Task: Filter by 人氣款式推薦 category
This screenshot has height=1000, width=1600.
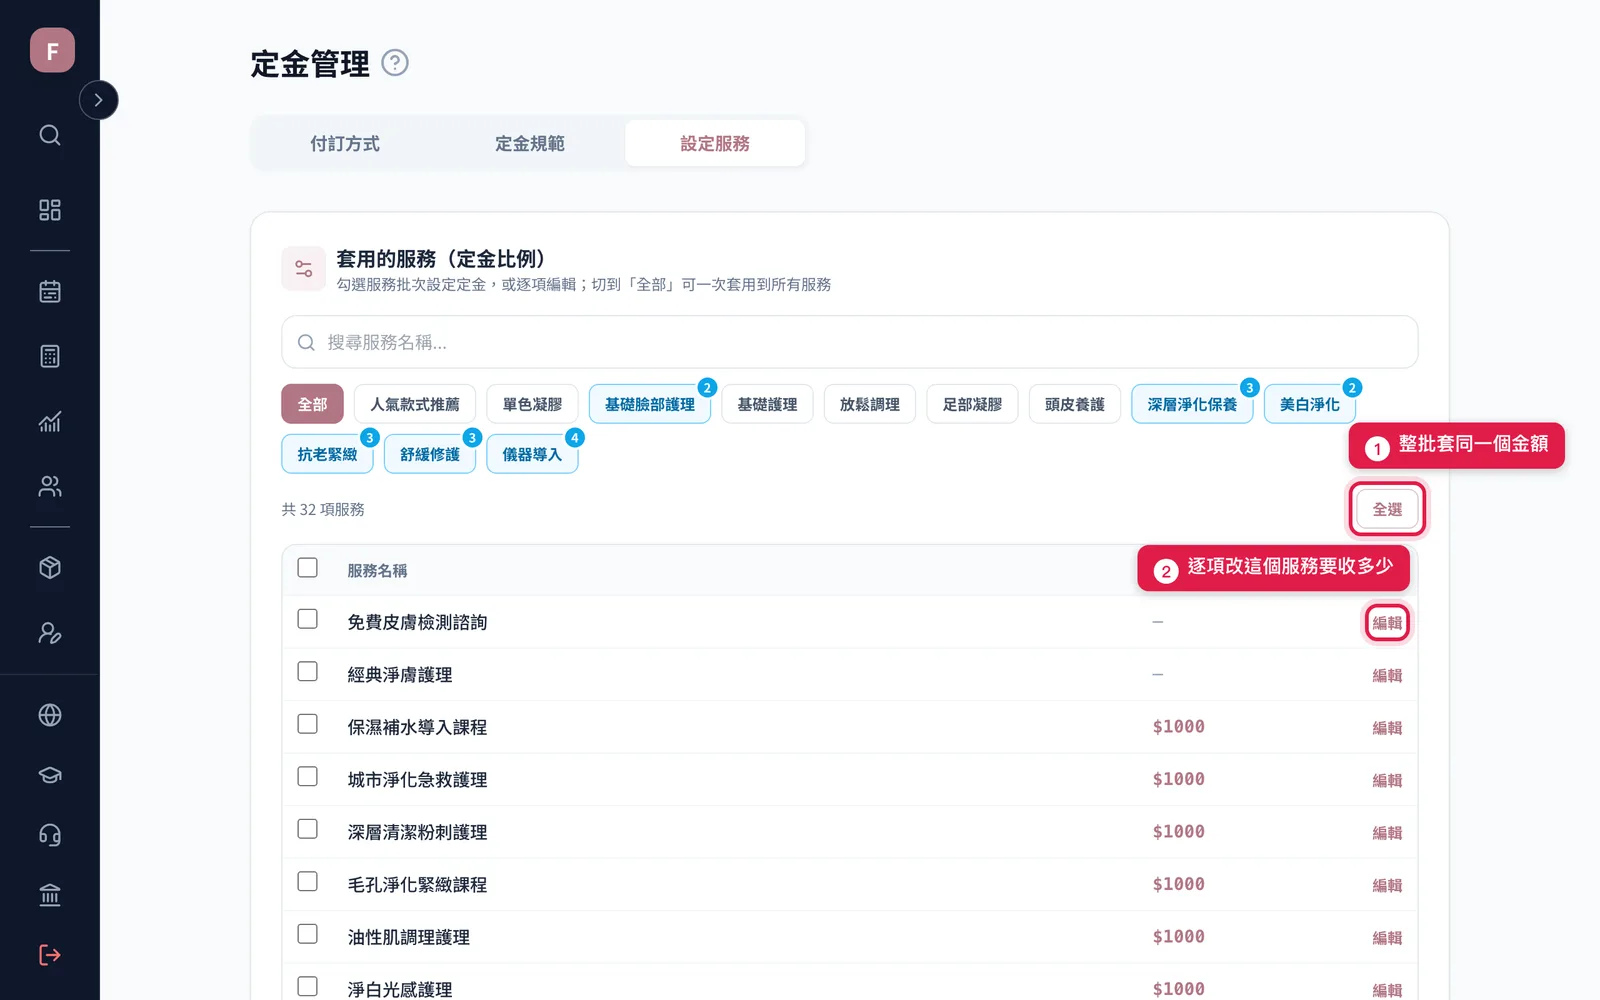Action: [415, 404]
